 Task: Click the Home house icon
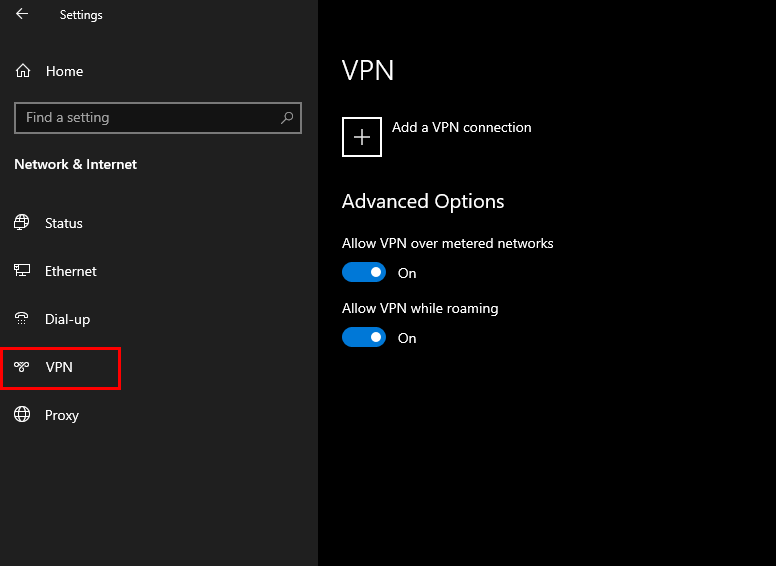tap(22, 71)
